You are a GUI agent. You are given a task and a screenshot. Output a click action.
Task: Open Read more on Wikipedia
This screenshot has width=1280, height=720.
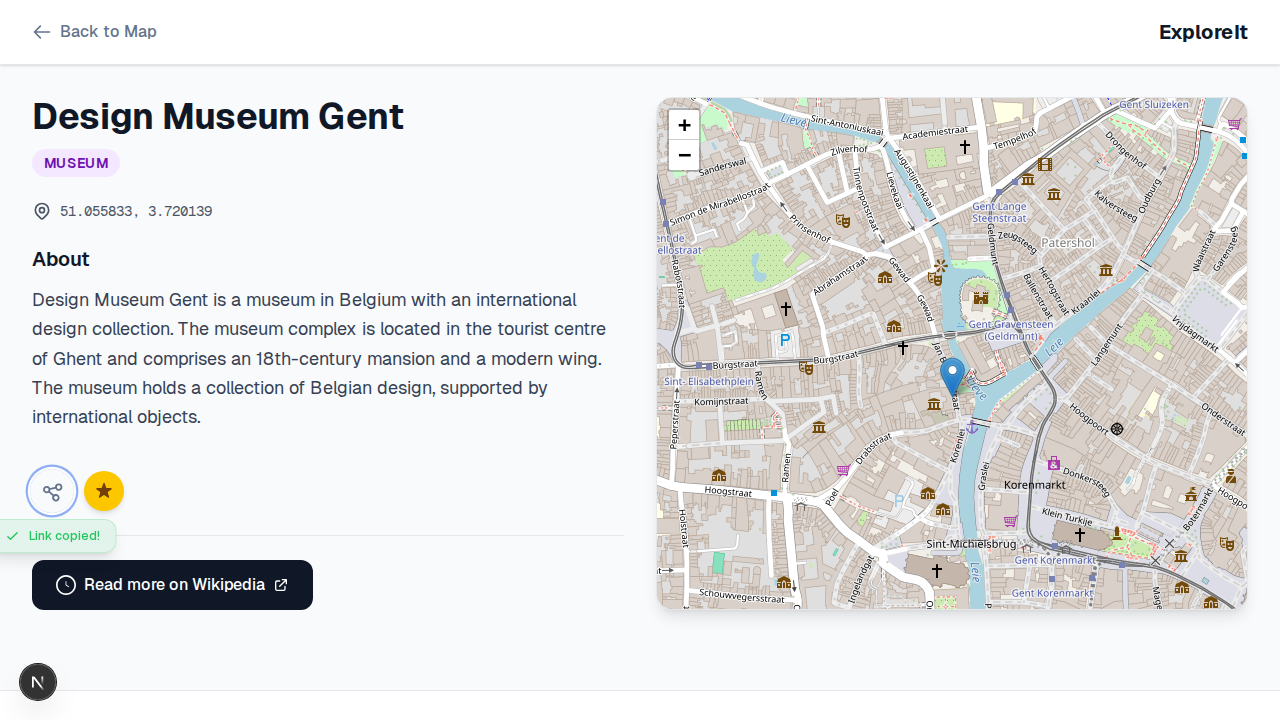(x=172, y=585)
